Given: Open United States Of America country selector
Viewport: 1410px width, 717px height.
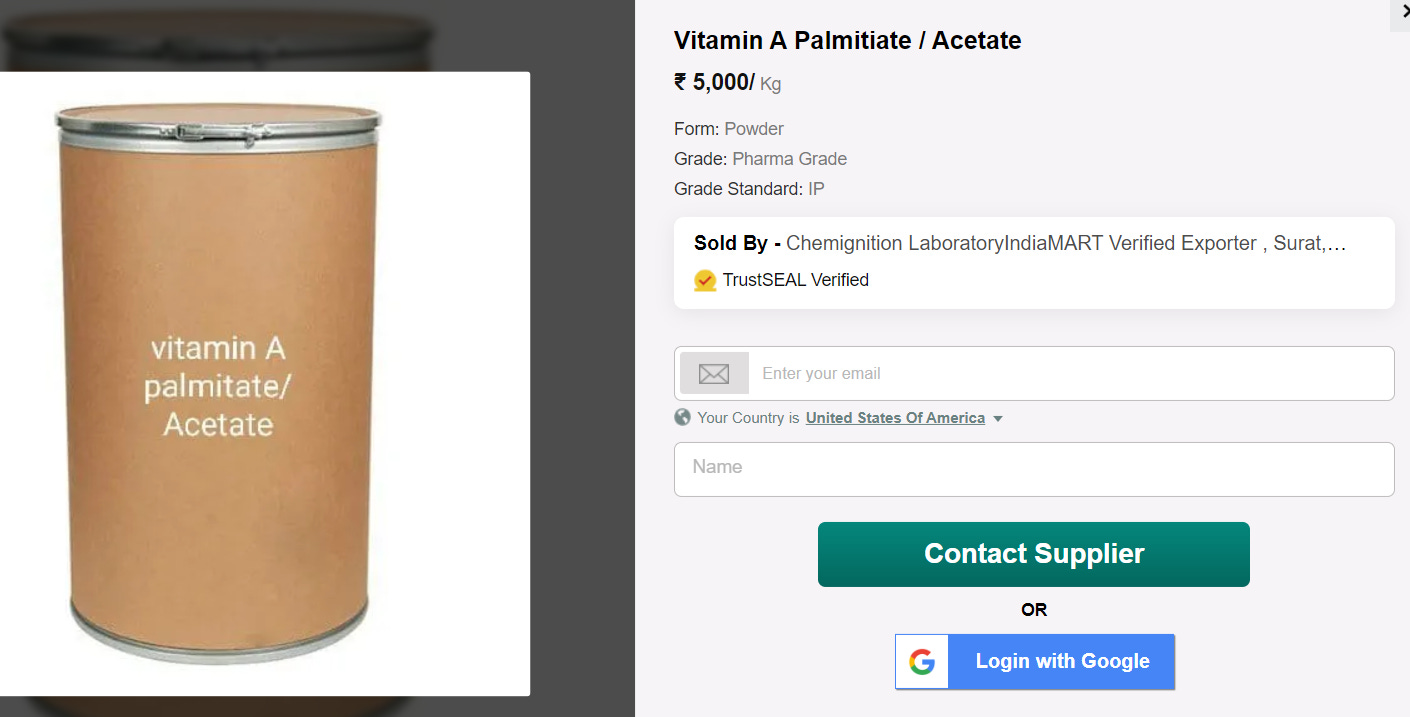Looking at the screenshot, I should click(895, 418).
